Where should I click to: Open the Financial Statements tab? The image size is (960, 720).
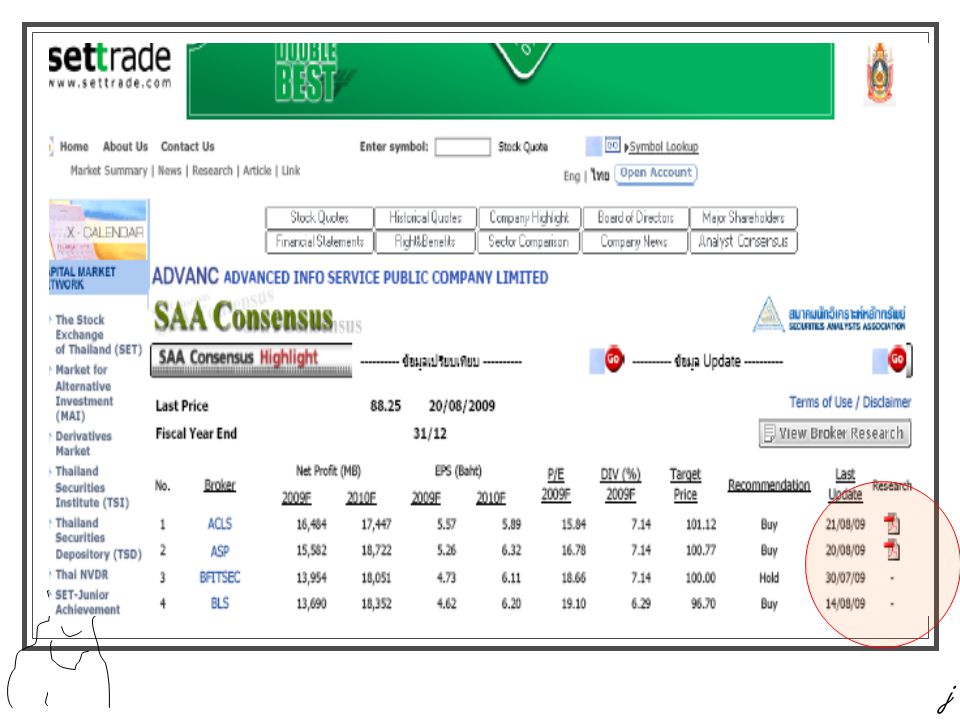click(x=320, y=241)
